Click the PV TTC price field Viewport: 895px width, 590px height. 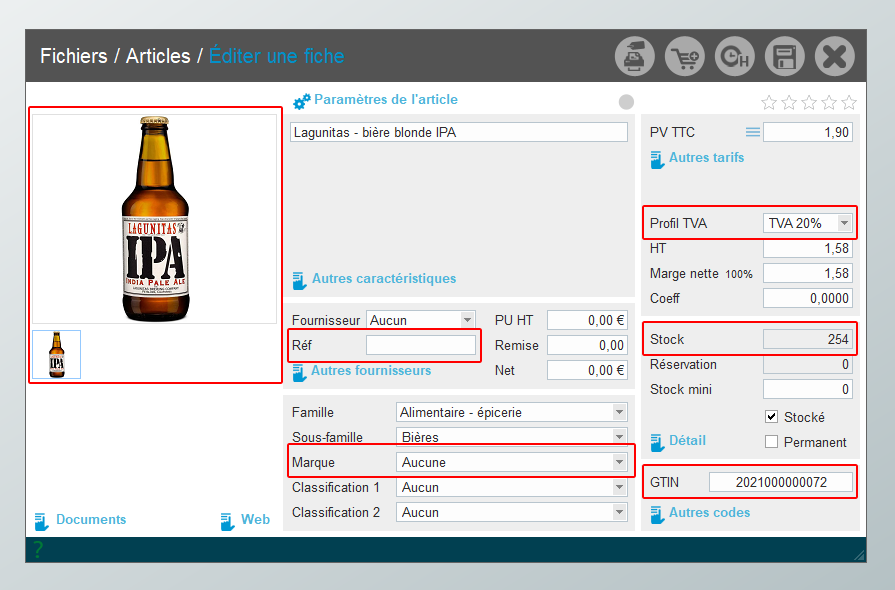(x=808, y=132)
